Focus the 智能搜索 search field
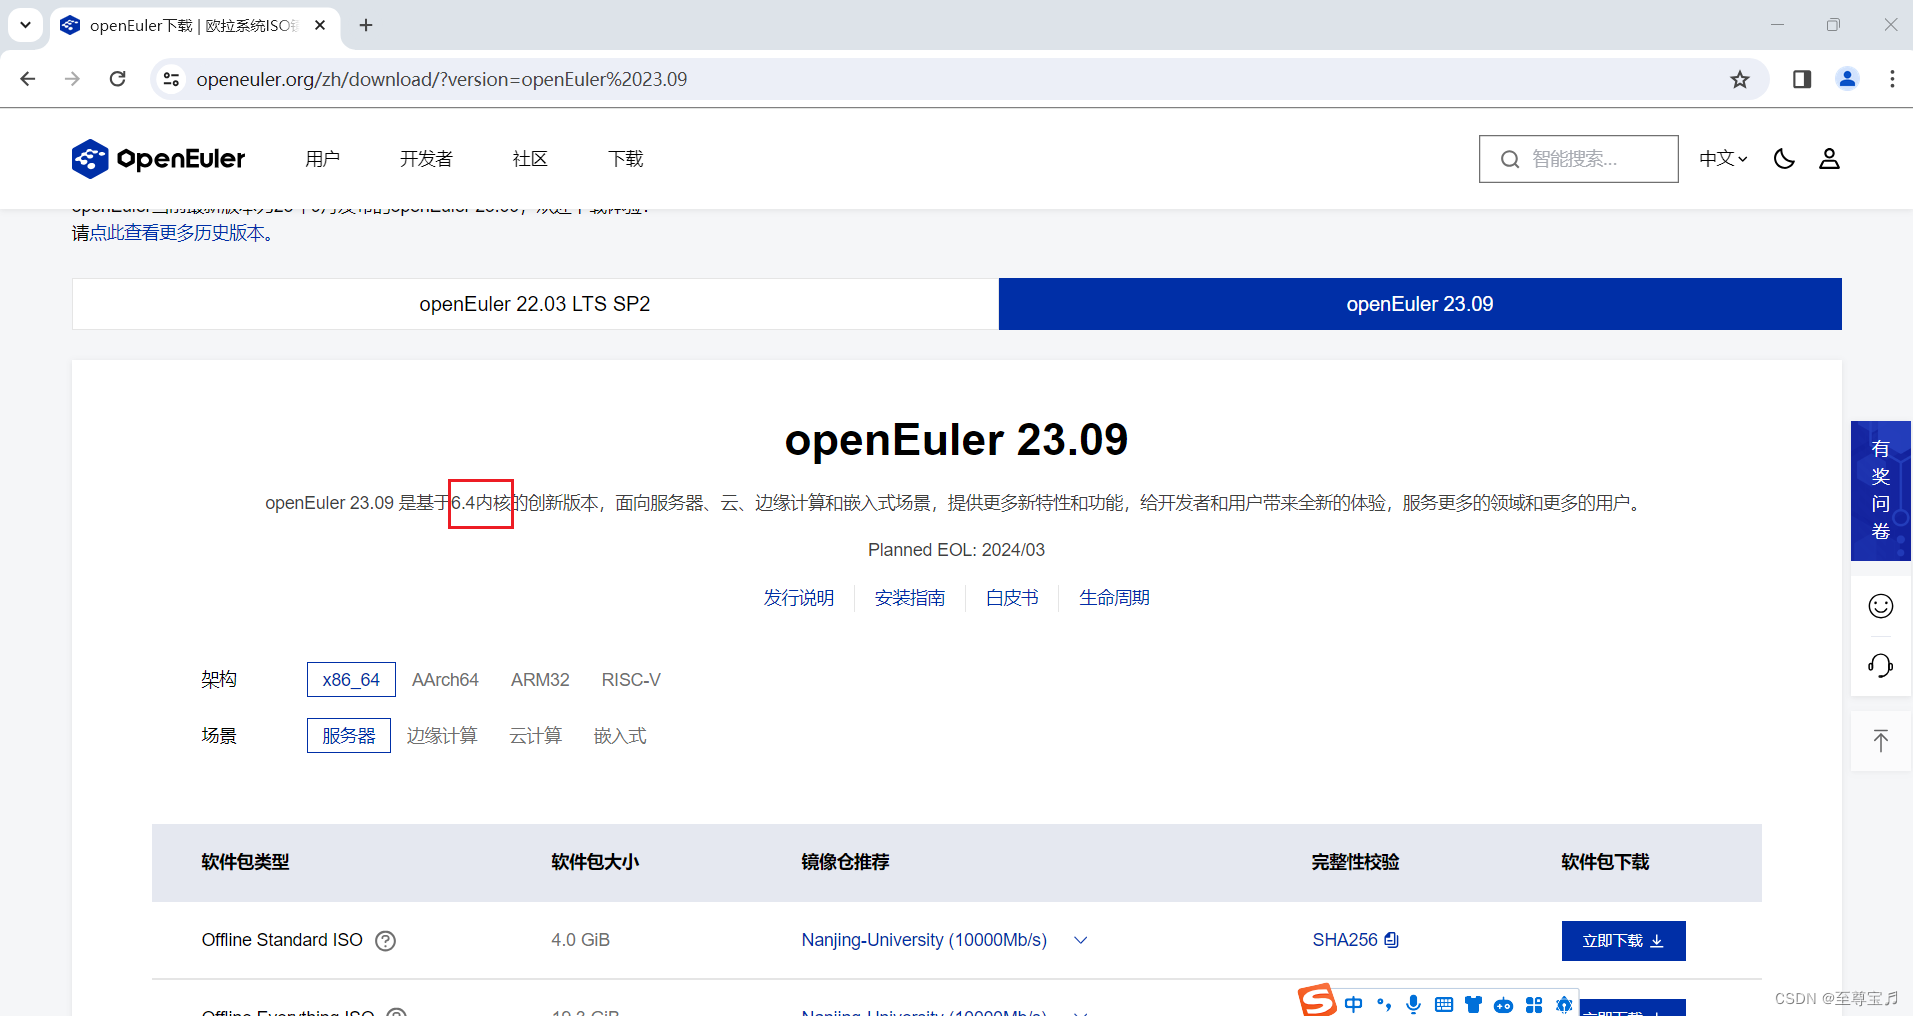The image size is (1913, 1016). 1579,159
